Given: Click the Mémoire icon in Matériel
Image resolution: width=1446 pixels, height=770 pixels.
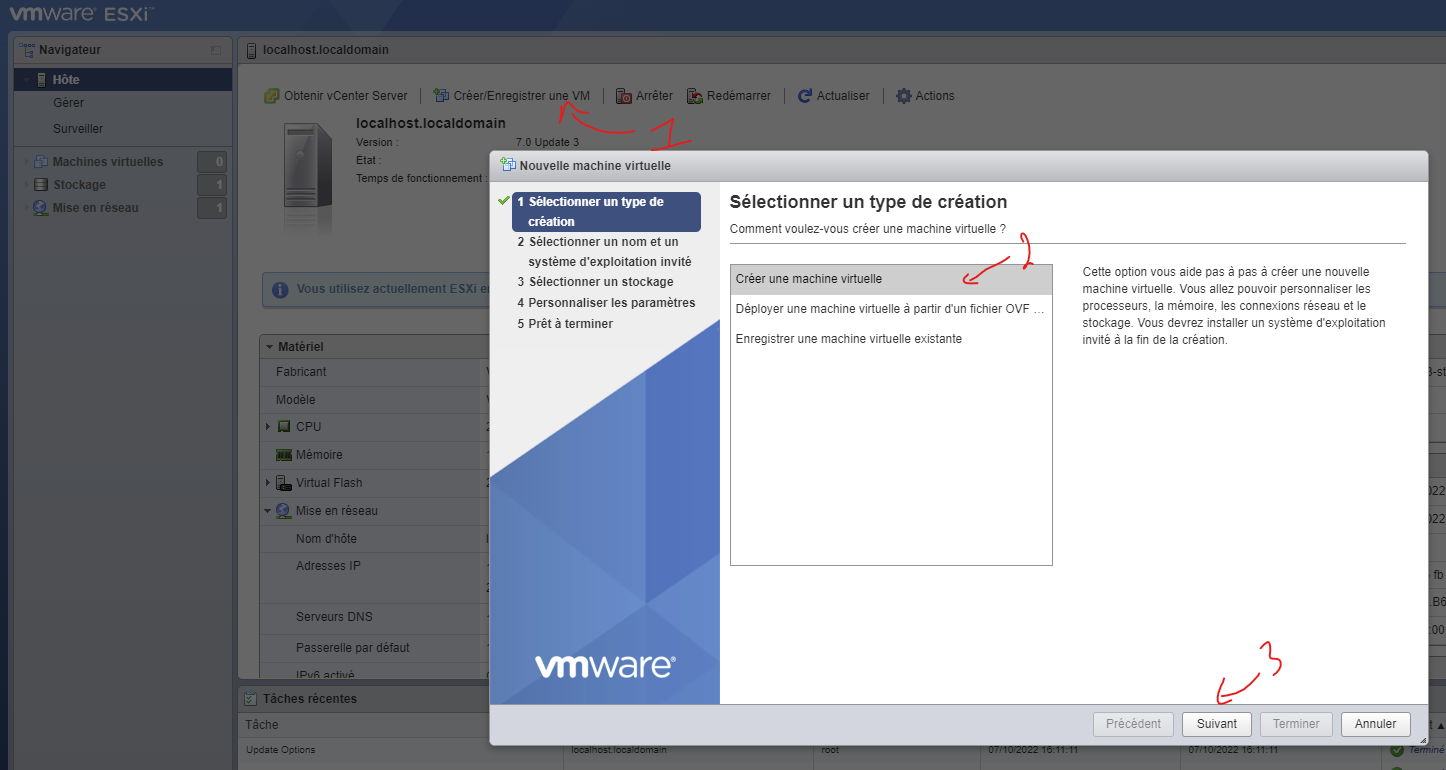Looking at the screenshot, I should click(x=284, y=455).
